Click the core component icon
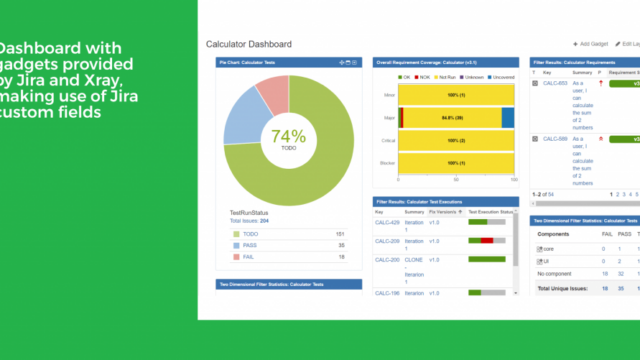This screenshot has height=360, width=640. [540, 249]
